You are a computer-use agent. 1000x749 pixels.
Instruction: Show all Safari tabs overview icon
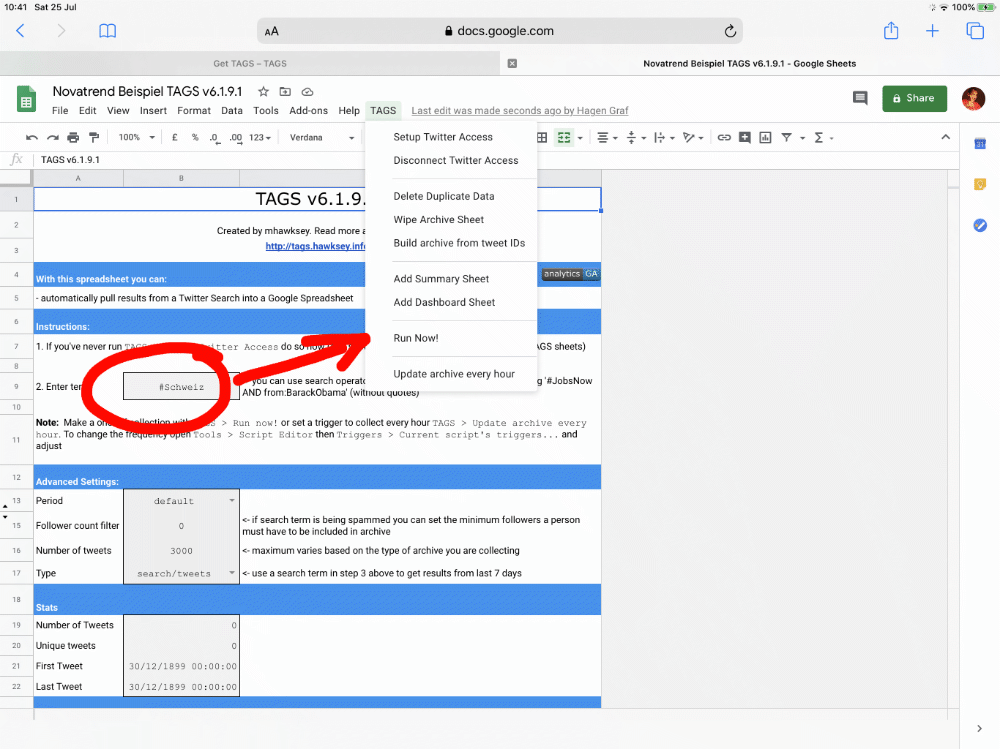pos(974,31)
